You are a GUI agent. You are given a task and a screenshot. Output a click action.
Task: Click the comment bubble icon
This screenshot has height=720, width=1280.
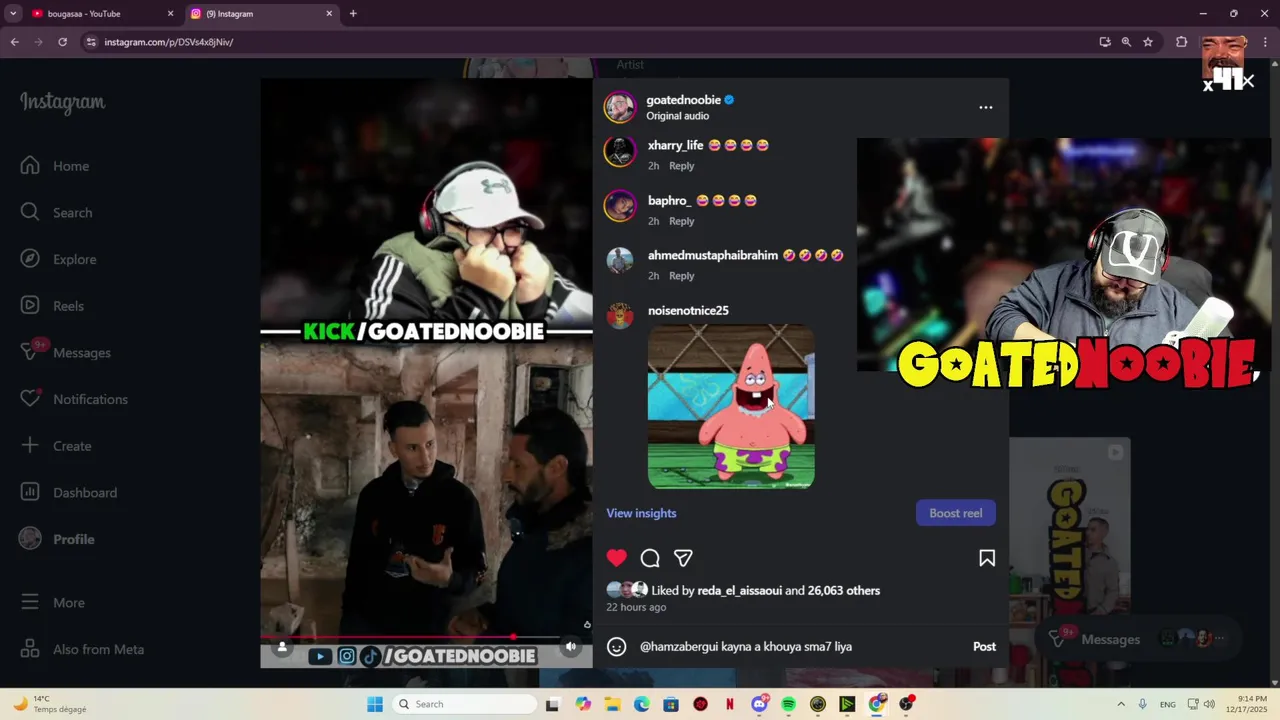(650, 558)
